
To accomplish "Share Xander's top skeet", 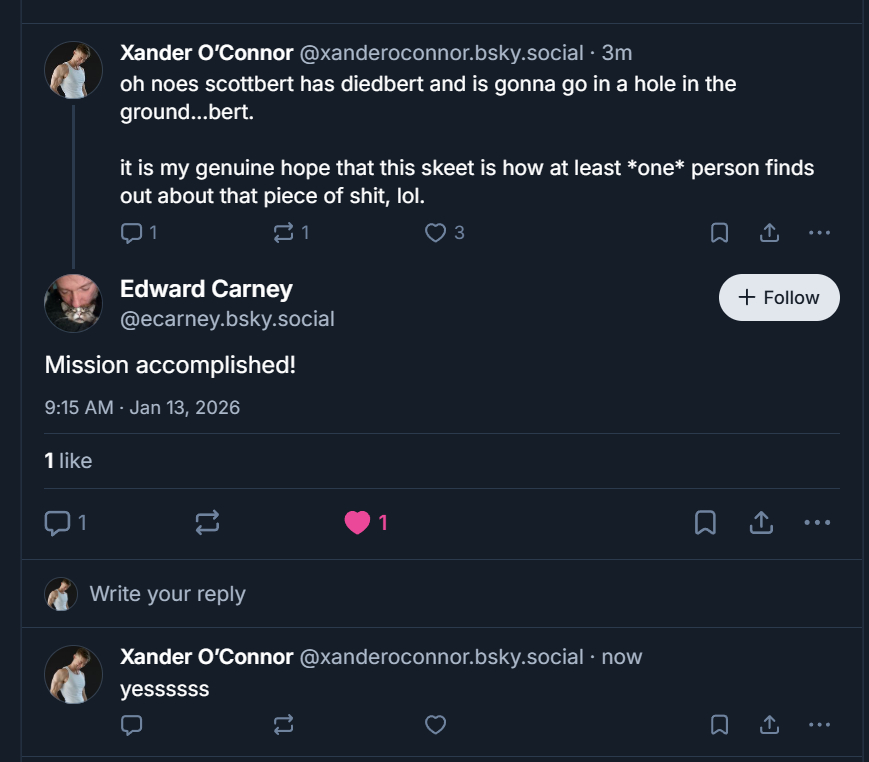I will [x=769, y=233].
